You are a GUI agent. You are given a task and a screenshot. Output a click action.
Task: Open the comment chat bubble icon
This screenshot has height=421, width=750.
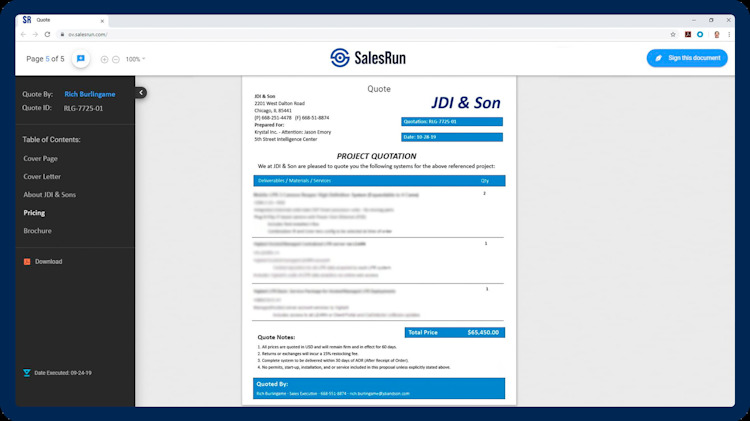81,59
